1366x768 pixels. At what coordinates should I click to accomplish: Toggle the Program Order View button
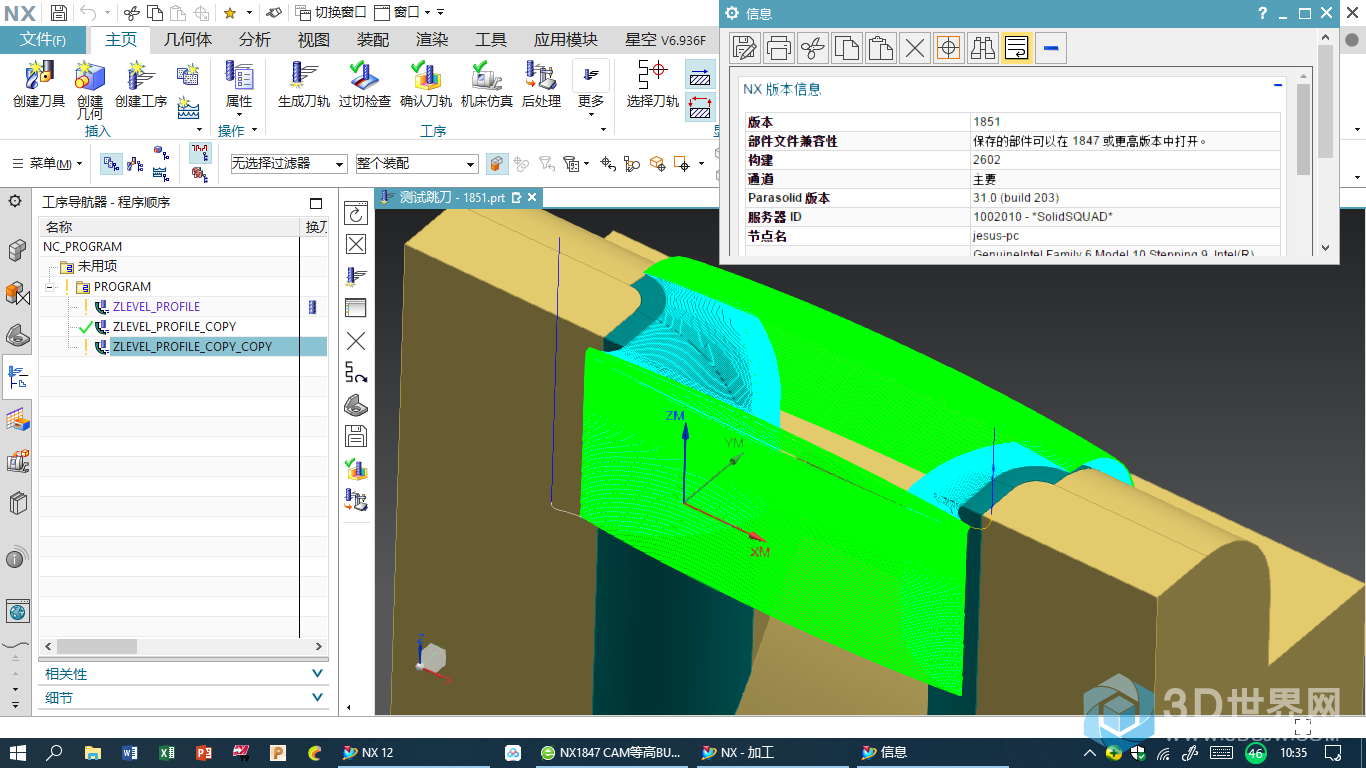(x=112, y=163)
